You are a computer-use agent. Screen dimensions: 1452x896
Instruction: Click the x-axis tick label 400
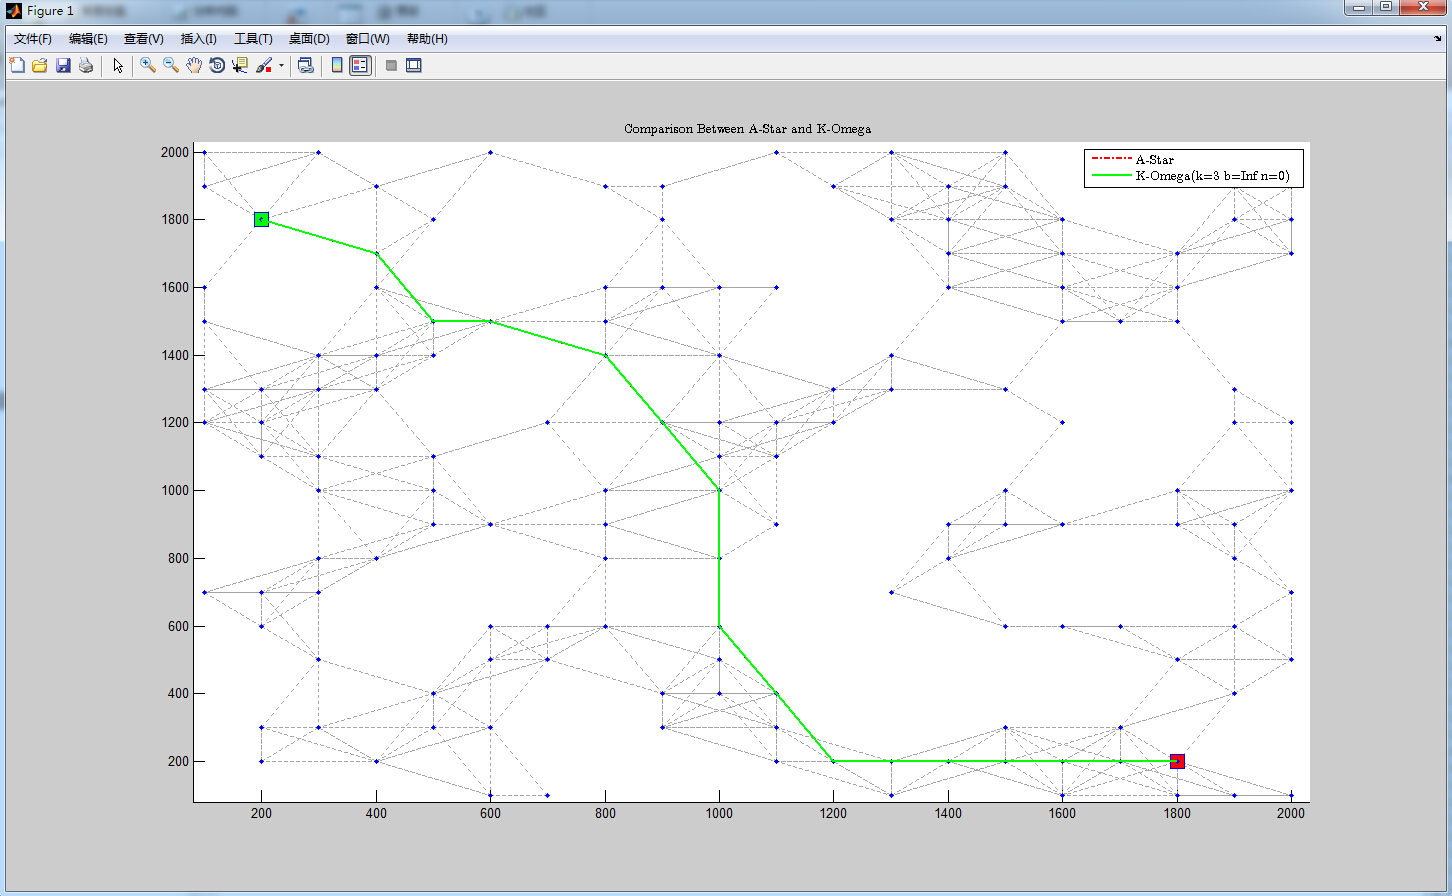[x=376, y=813]
